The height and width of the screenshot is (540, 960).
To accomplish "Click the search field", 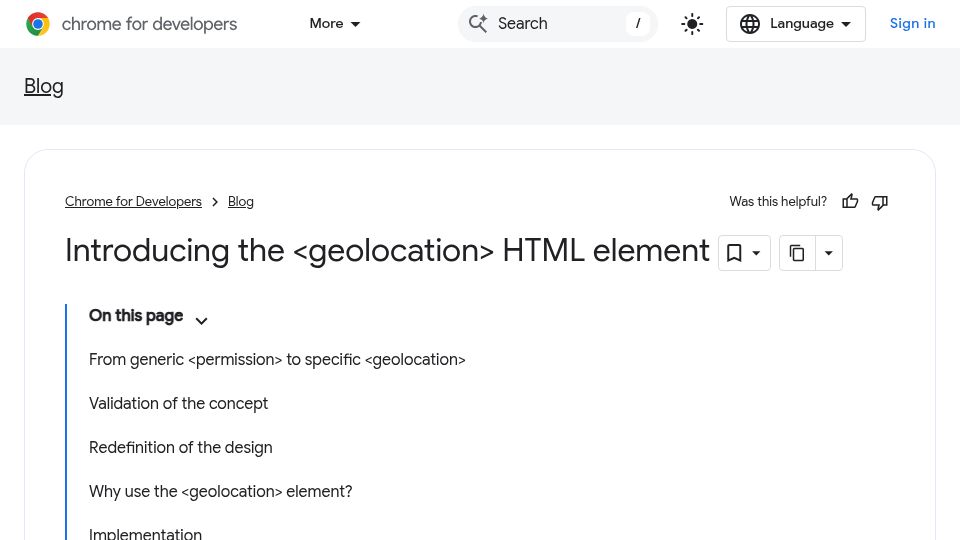I will tap(557, 24).
